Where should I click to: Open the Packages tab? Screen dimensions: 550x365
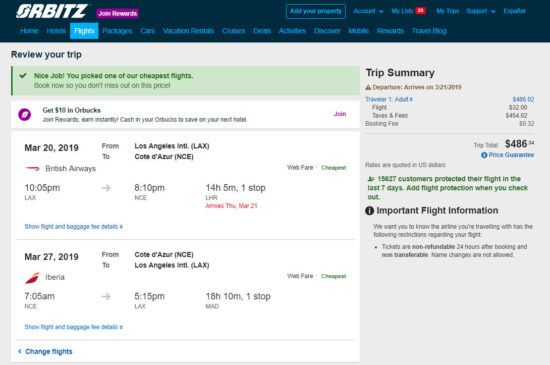point(117,31)
